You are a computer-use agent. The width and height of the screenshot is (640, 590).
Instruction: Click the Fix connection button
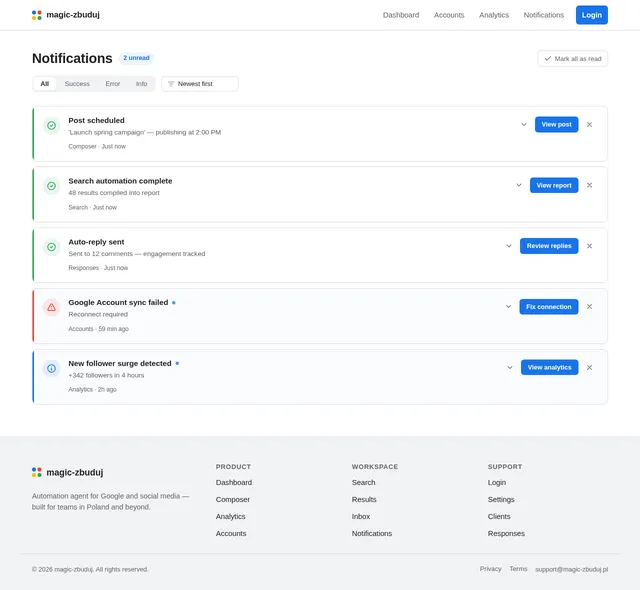click(549, 307)
